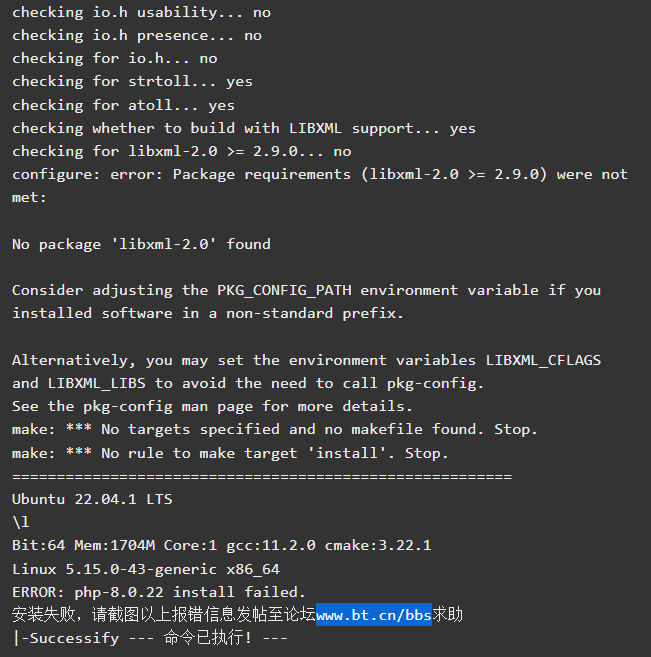Click the 'checking for strtoll... yes' line
This screenshot has width=651, height=657.
pos(132,82)
